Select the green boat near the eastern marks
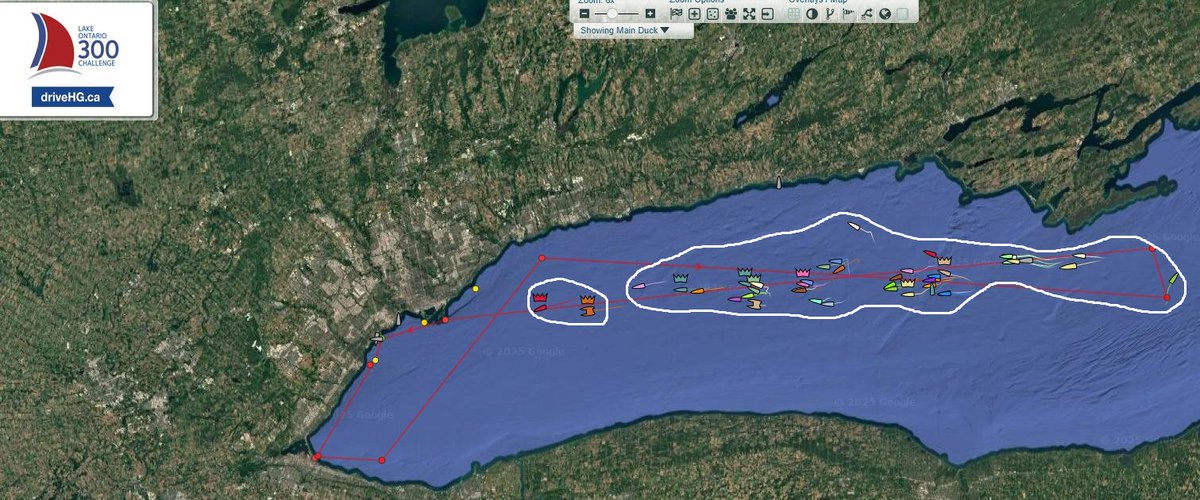 point(1174,278)
